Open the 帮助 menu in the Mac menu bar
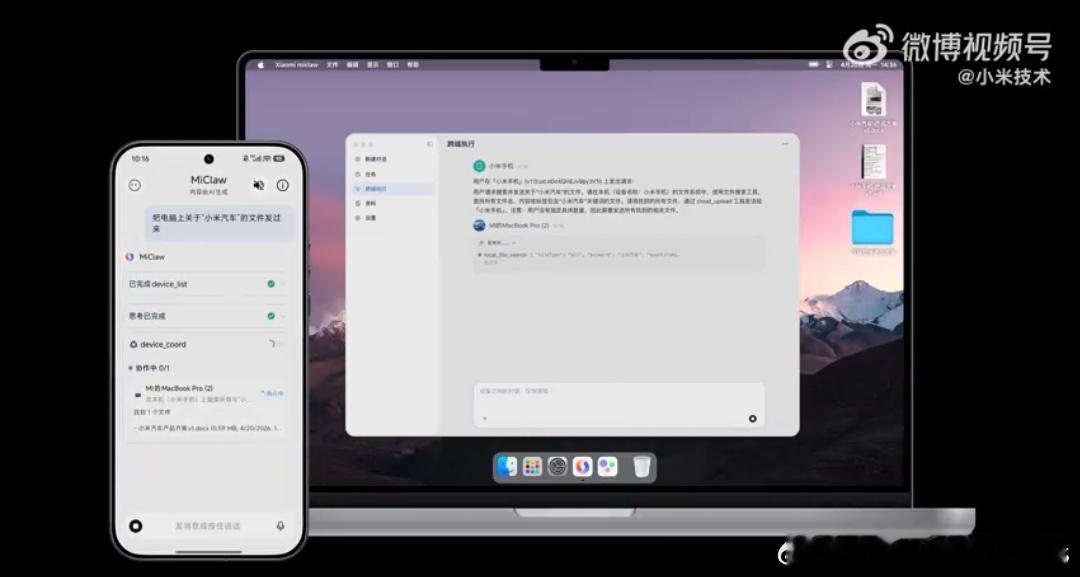 point(413,65)
